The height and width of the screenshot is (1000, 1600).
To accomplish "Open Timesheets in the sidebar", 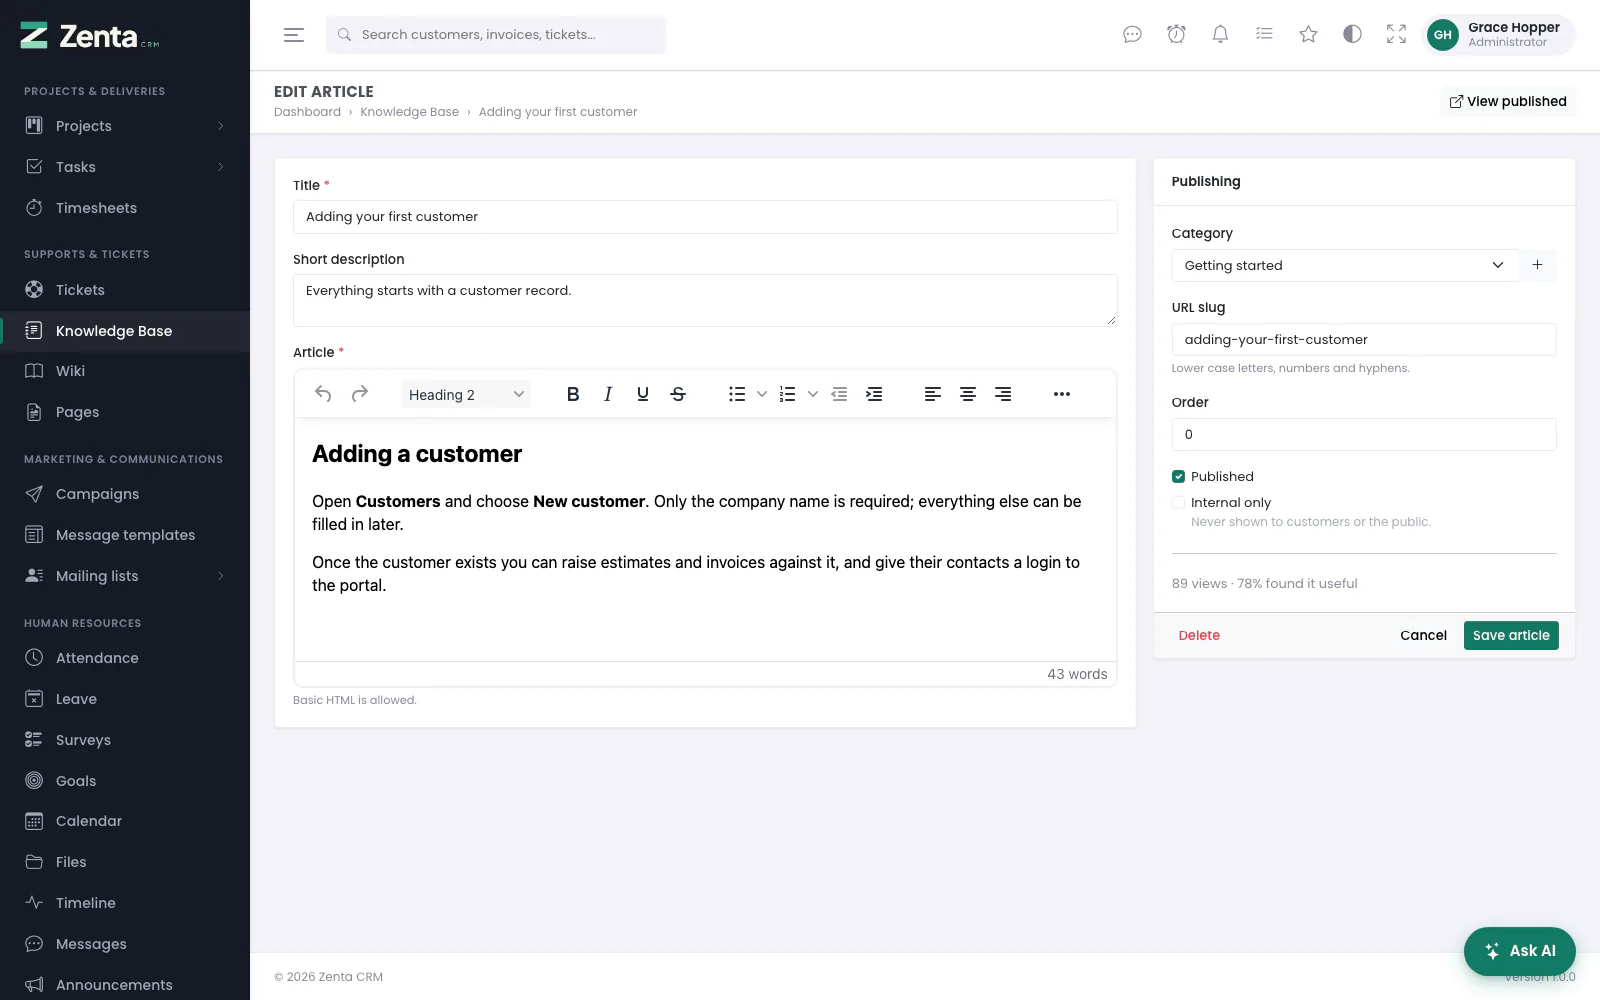I will click(125, 208).
